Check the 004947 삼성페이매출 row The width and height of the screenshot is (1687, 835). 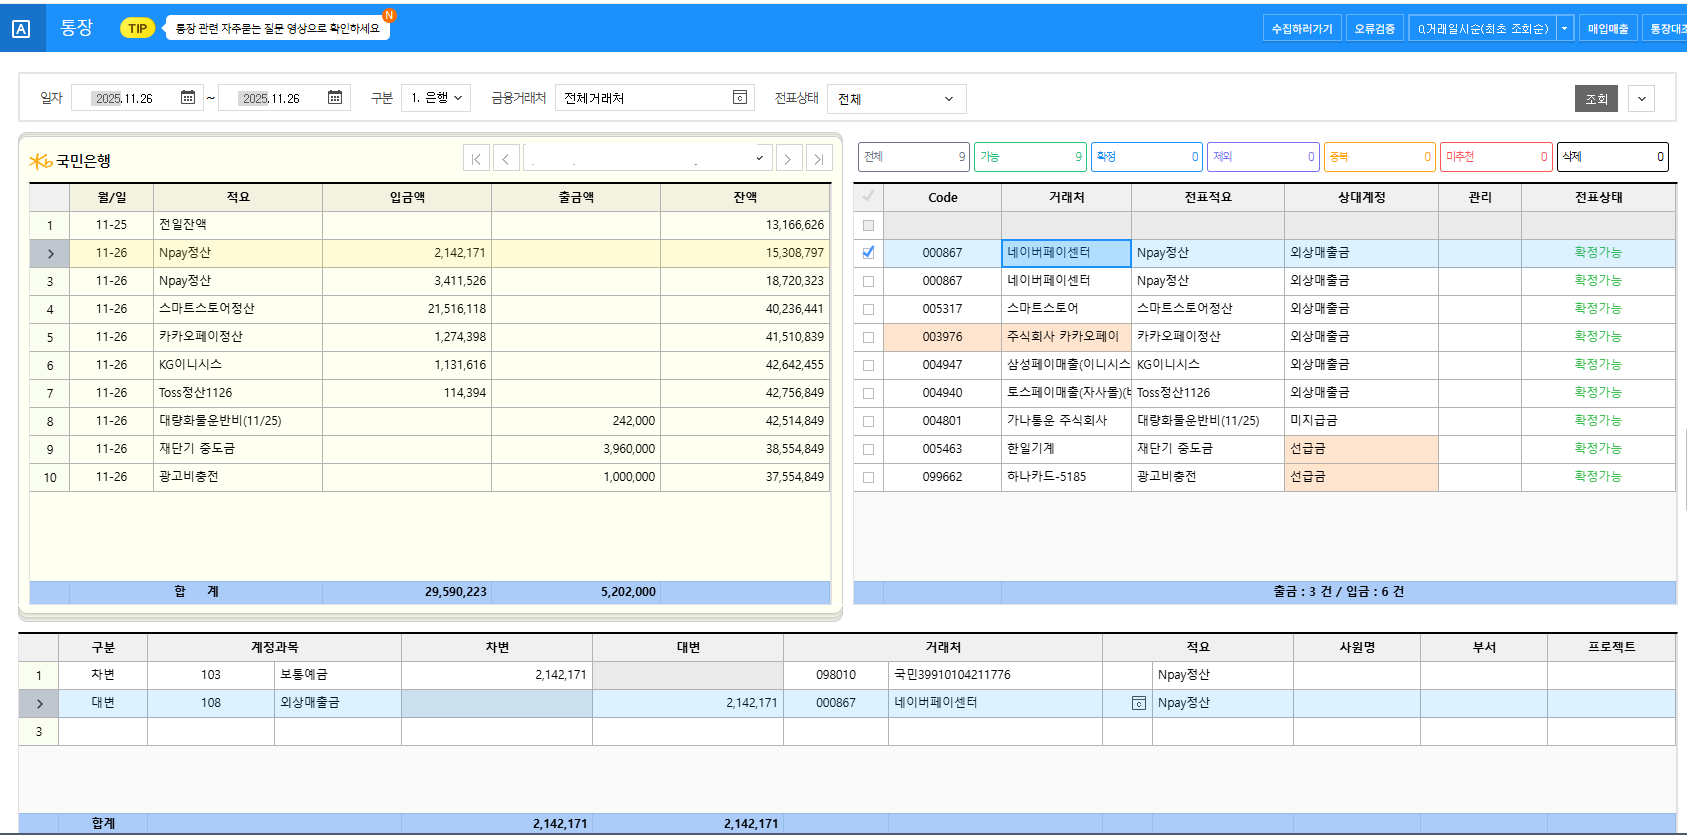[868, 365]
